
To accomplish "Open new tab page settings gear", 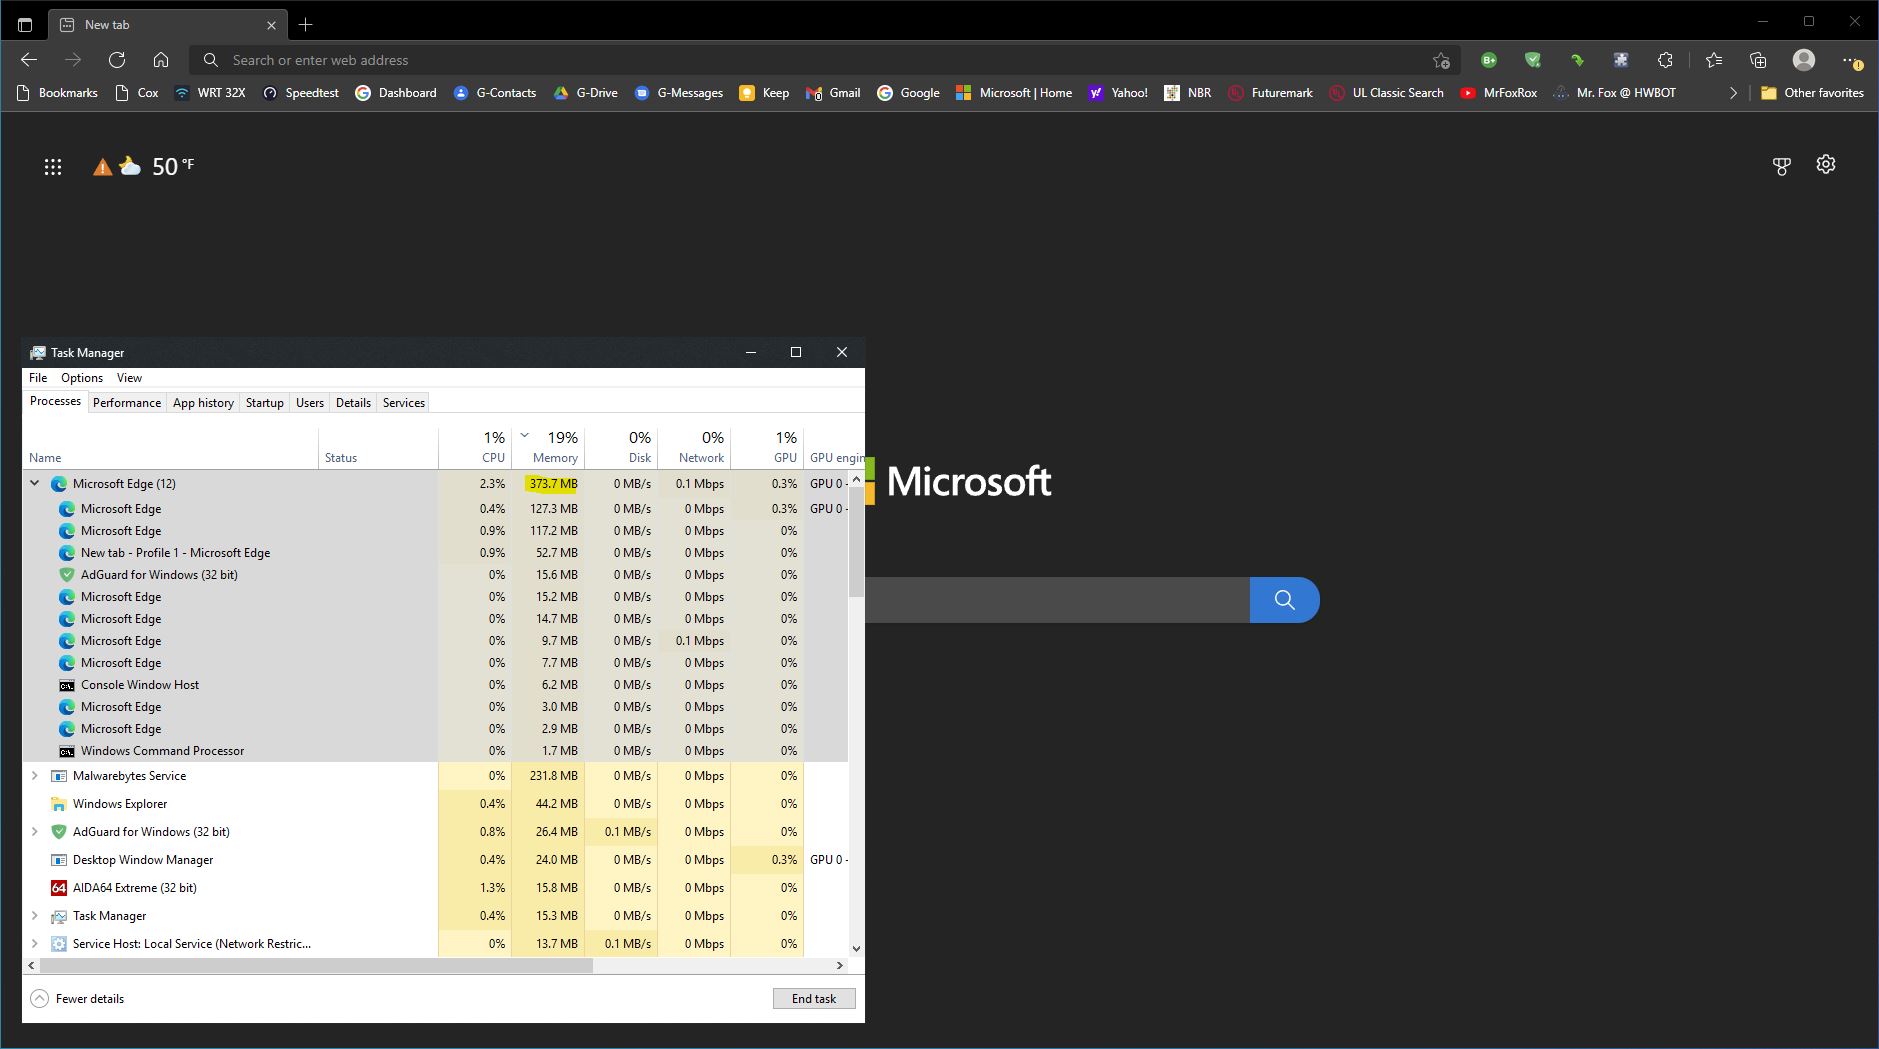I will tap(1826, 165).
